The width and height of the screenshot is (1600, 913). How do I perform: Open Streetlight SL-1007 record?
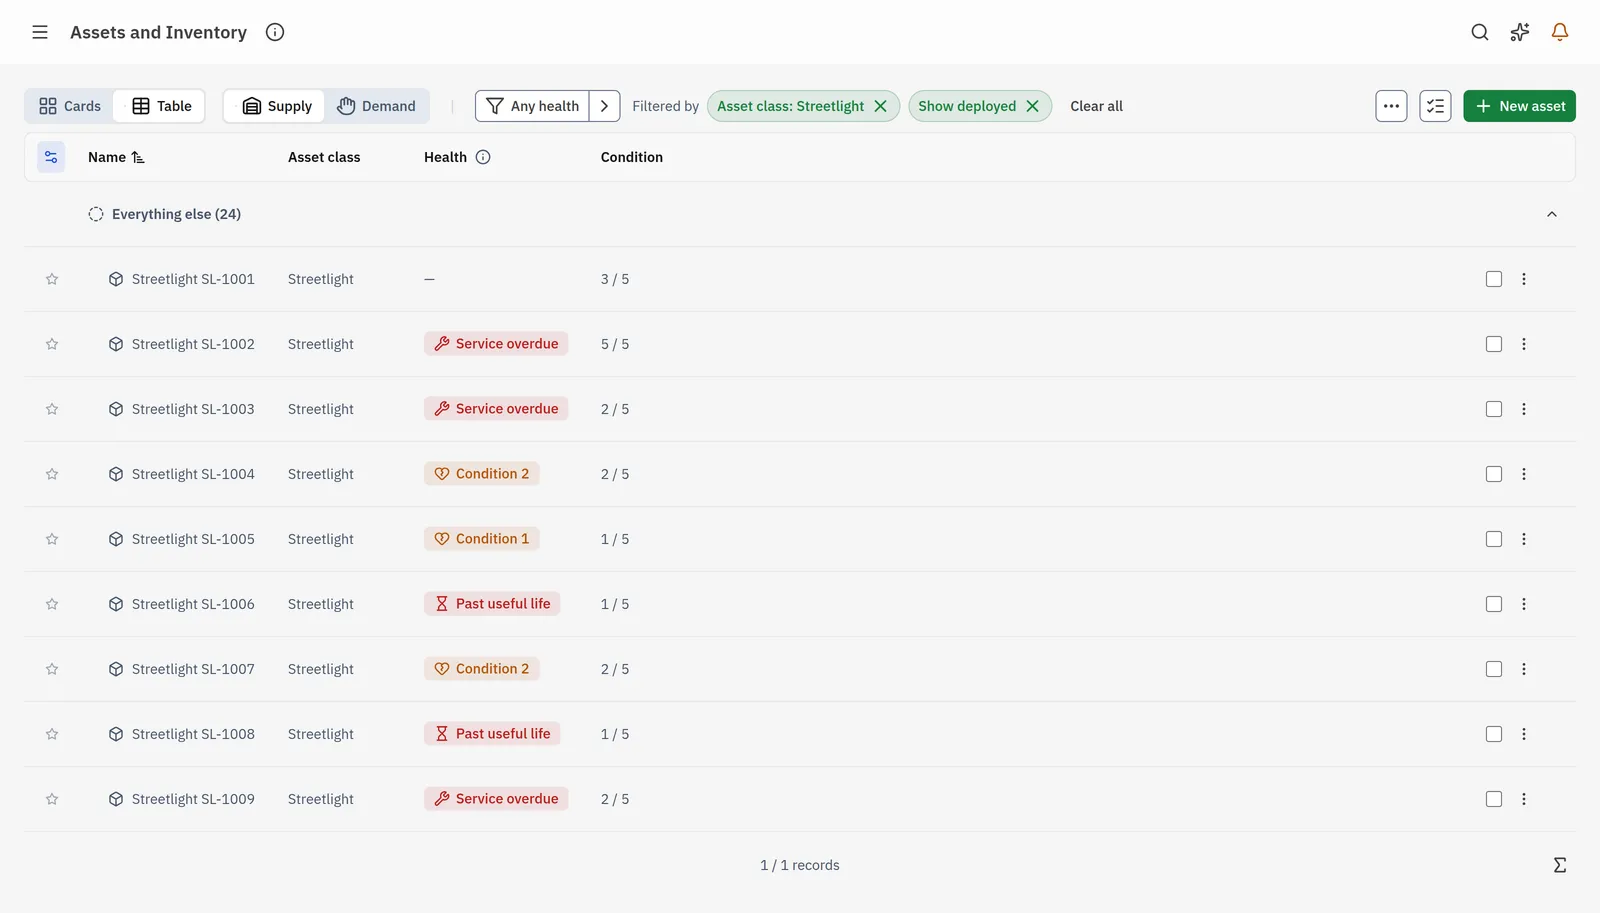point(193,669)
